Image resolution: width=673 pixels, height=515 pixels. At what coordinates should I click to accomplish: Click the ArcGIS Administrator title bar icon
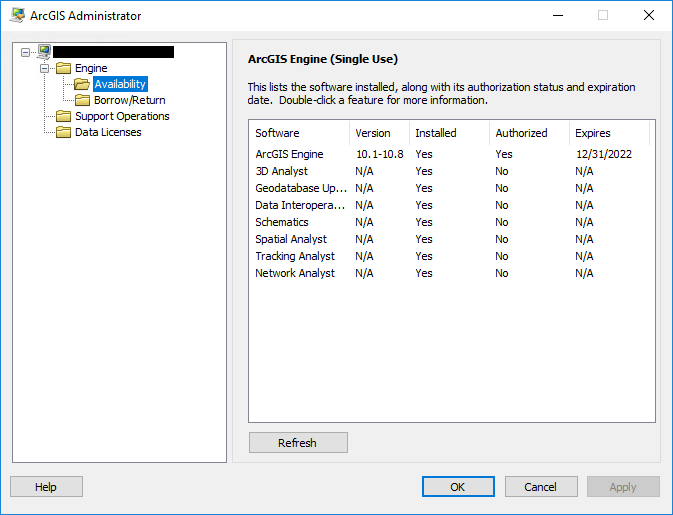pyautogui.click(x=17, y=15)
